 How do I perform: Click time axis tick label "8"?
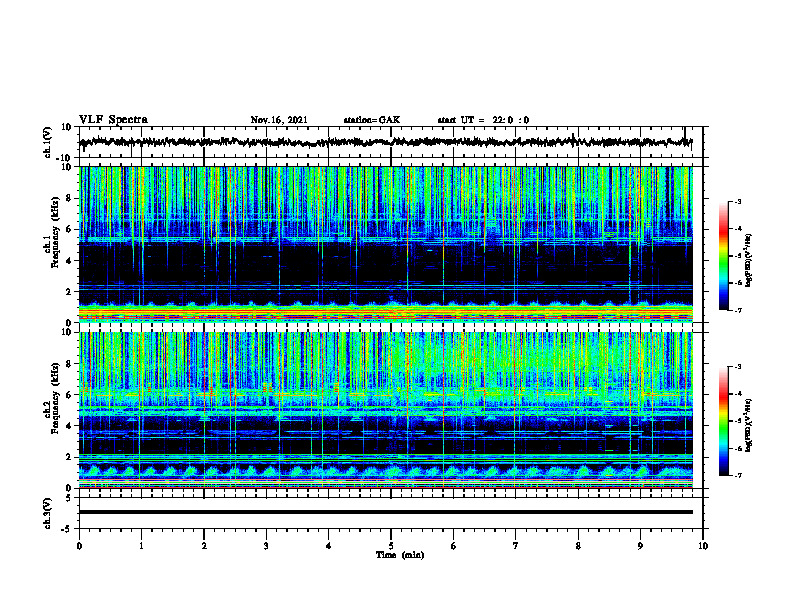578,546
